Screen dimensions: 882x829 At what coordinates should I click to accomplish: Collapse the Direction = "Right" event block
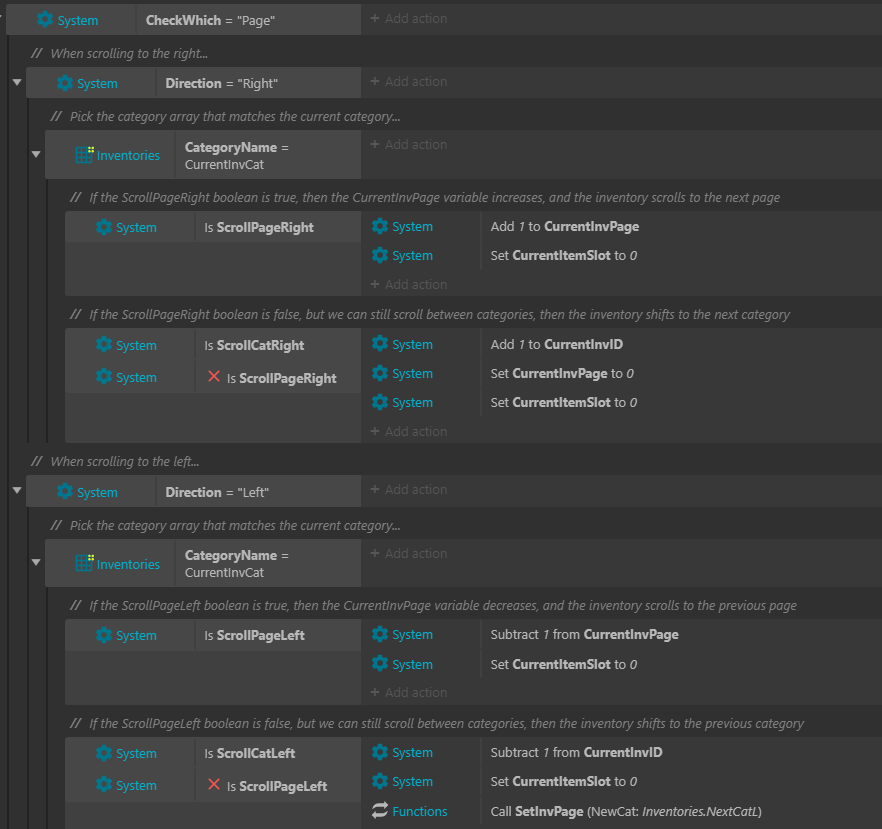pyautogui.click(x=17, y=82)
